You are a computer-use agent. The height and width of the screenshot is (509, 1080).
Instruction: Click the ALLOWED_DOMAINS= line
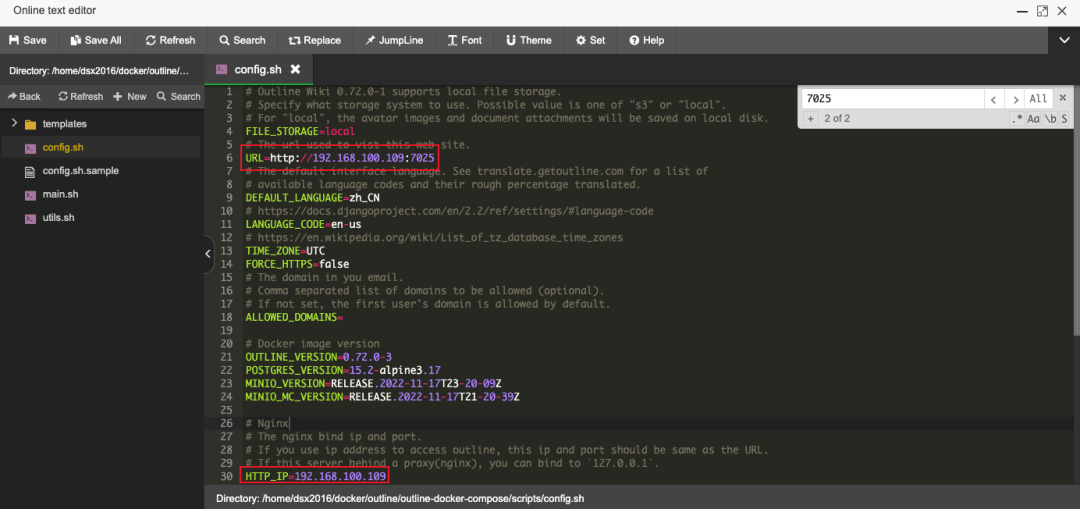(x=294, y=318)
